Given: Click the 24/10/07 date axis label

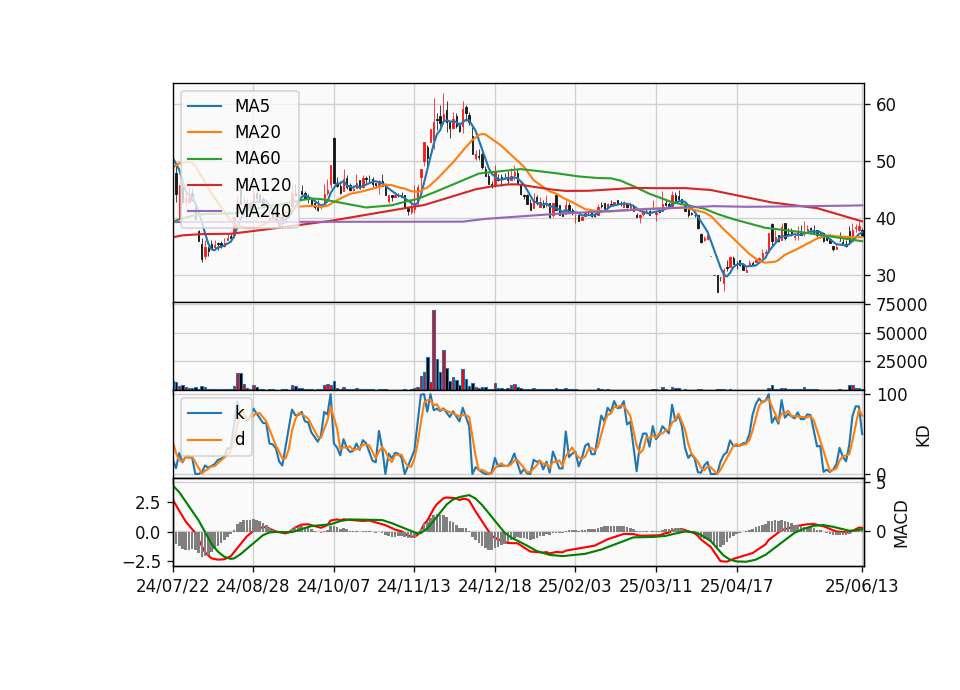Looking at the screenshot, I should pyautogui.click(x=334, y=586).
